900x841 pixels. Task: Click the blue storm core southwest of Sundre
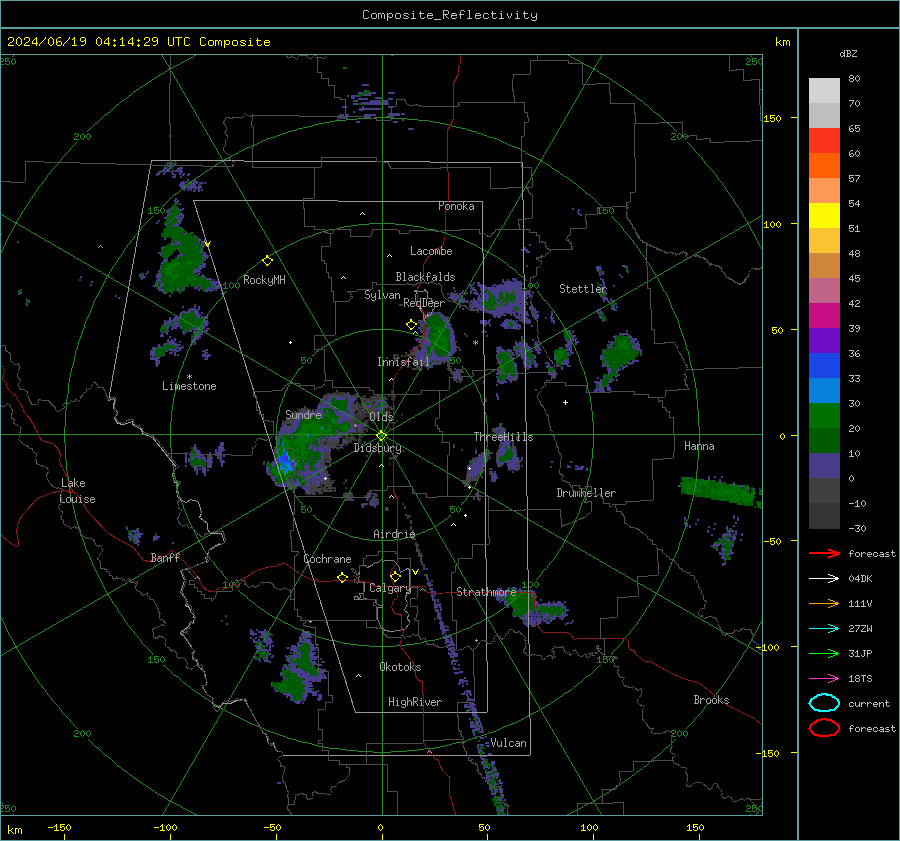click(x=285, y=462)
